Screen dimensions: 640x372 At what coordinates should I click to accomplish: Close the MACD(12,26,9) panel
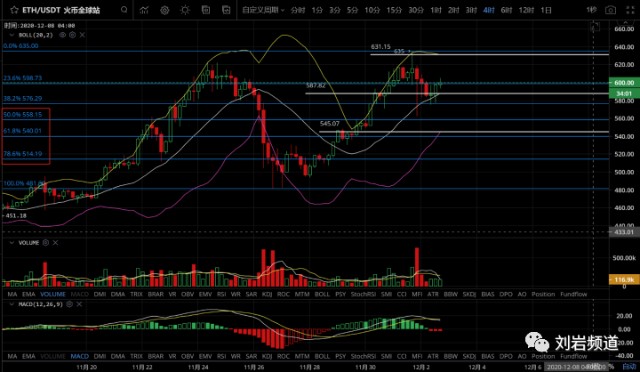79,304
